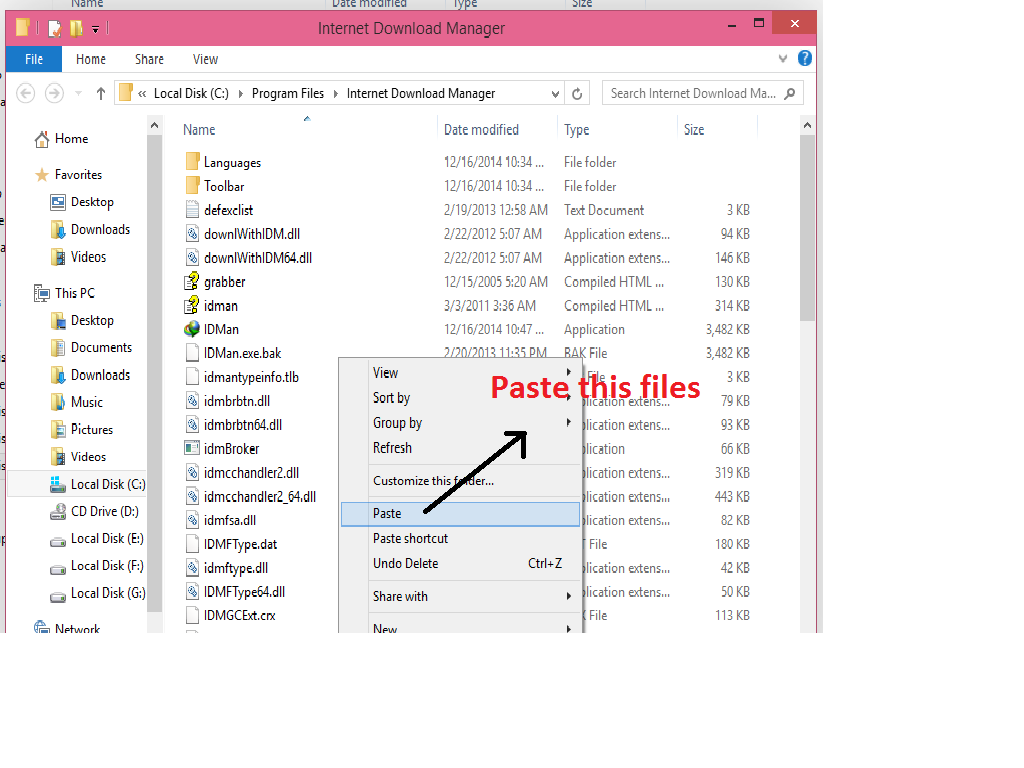Open Explorer help question mark icon
The width and height of the screenshot is (1024, 768).
[805, 59]
